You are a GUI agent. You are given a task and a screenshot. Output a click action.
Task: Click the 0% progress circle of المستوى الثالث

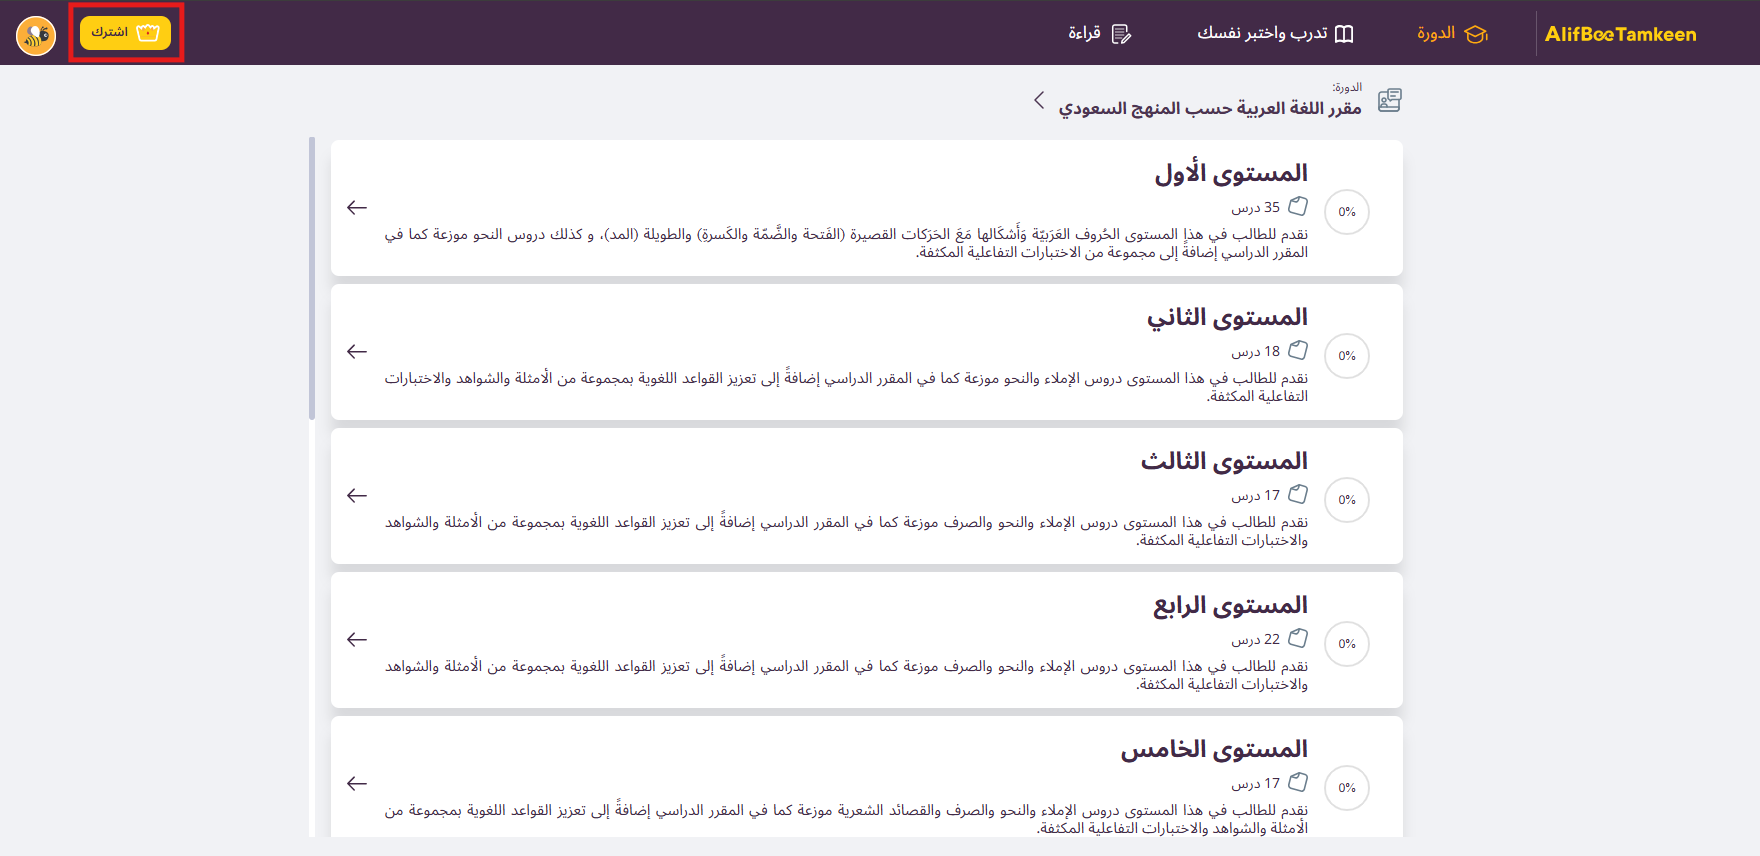(x=1346, y=500)
